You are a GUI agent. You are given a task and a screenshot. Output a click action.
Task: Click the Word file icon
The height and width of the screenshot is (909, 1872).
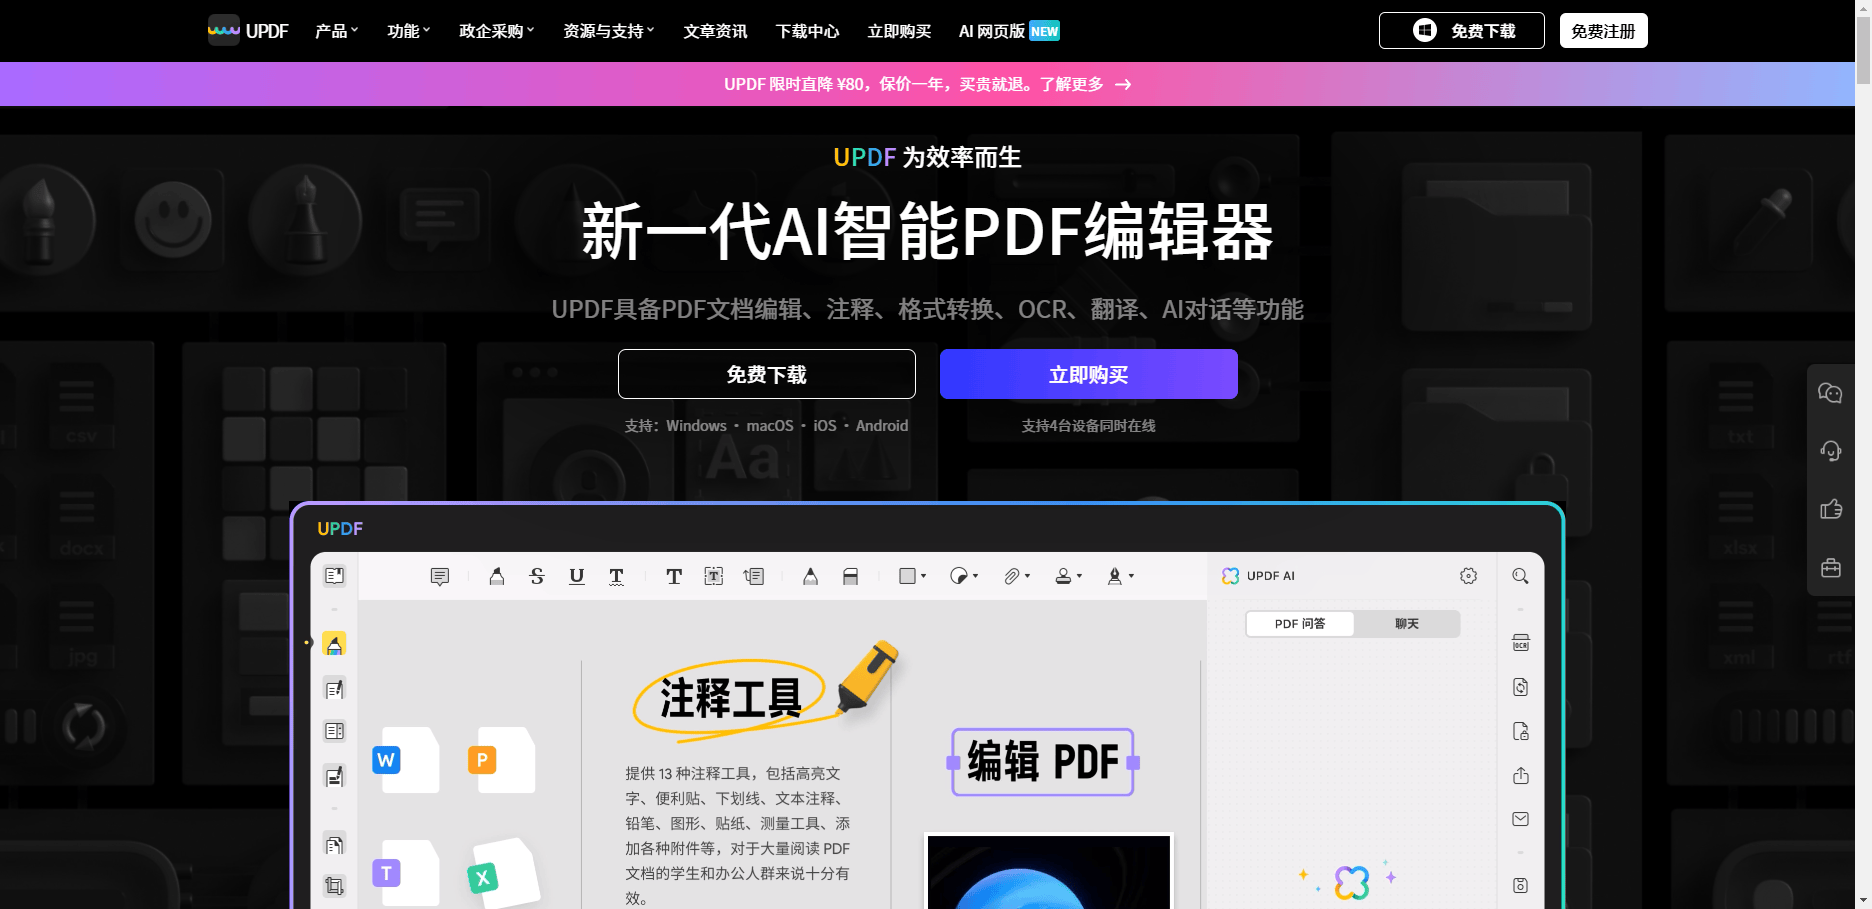pyautogui.click(x=408, y=760)
